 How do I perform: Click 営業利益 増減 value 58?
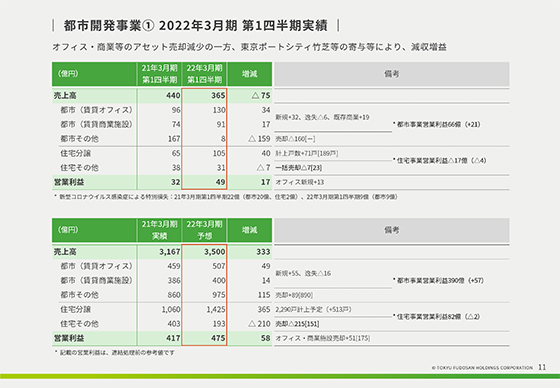(x=265, y=338)
